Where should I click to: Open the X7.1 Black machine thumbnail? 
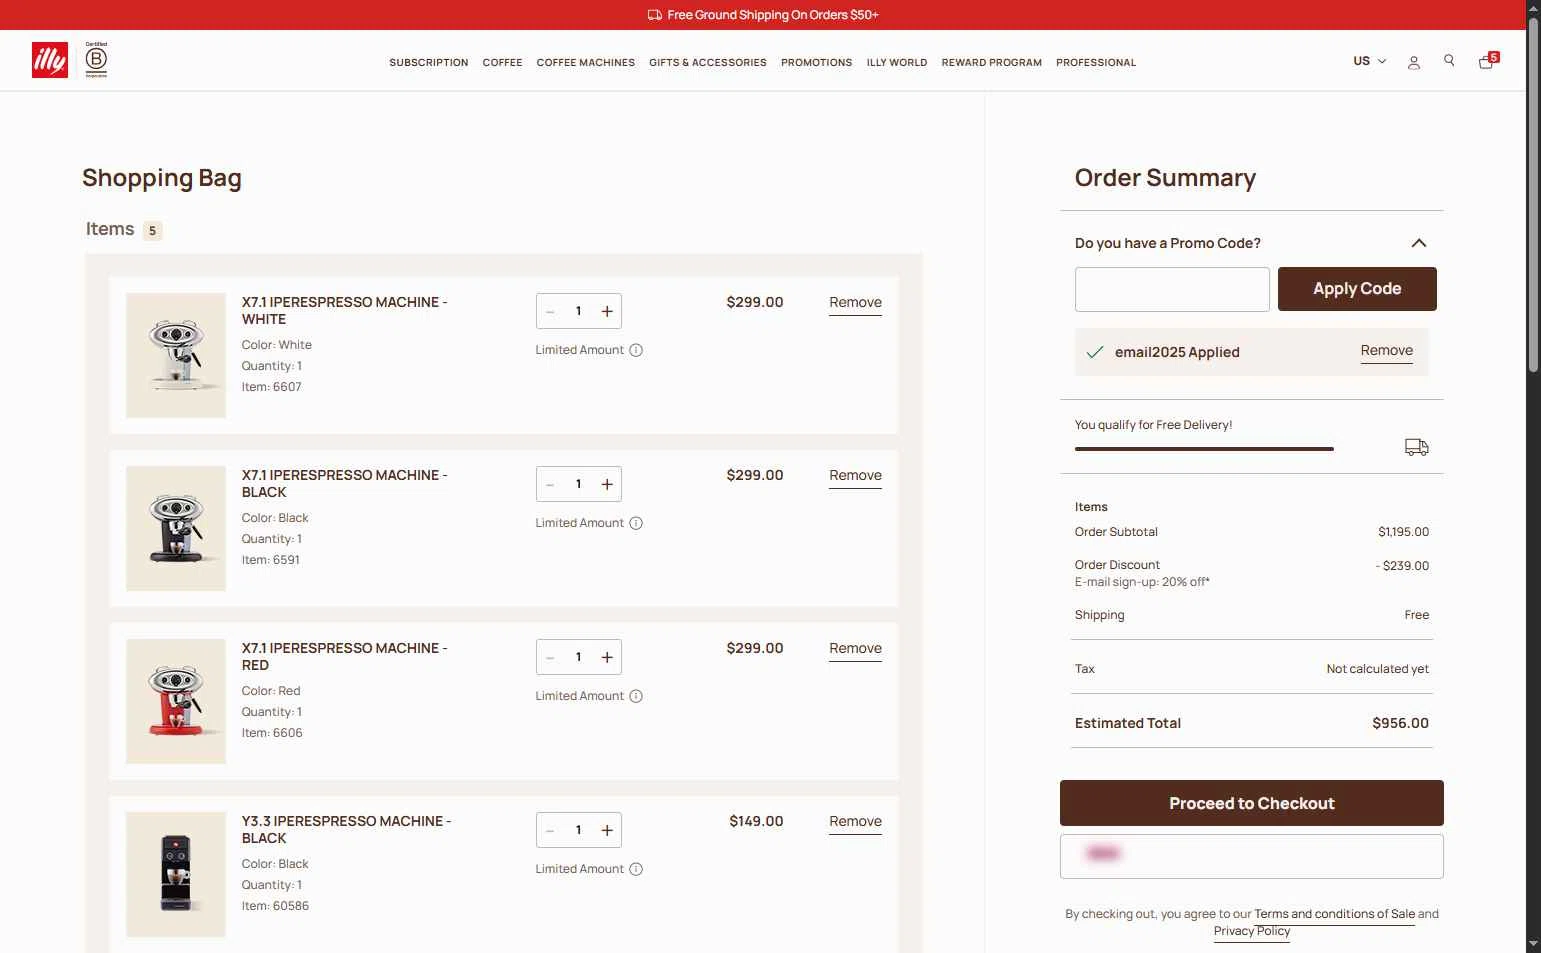tap(176, 528)
